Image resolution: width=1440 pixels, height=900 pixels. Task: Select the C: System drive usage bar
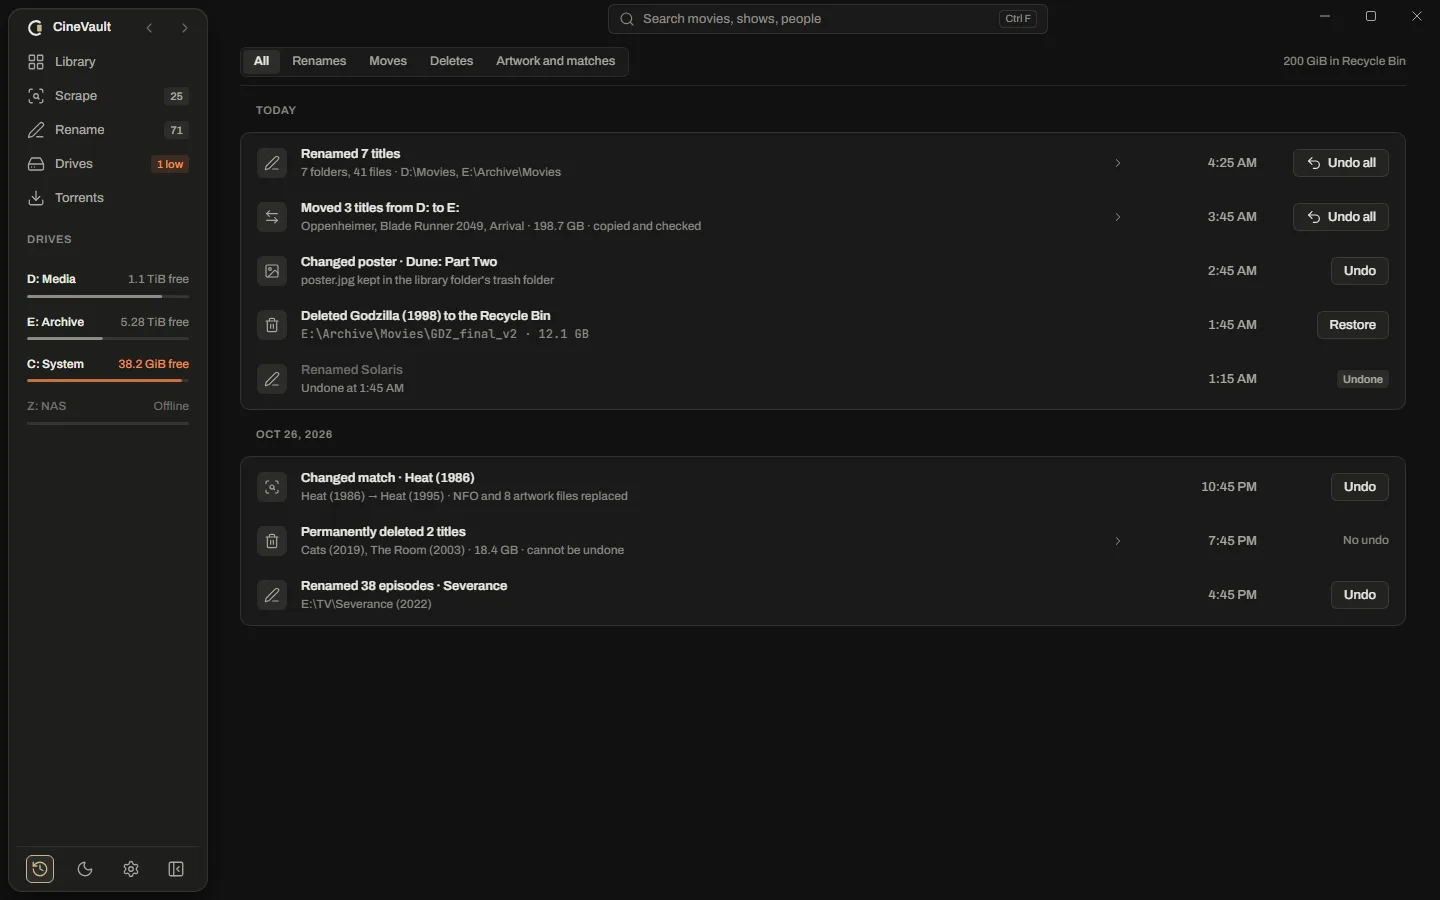pyautogui.click(x=108, y=380)
